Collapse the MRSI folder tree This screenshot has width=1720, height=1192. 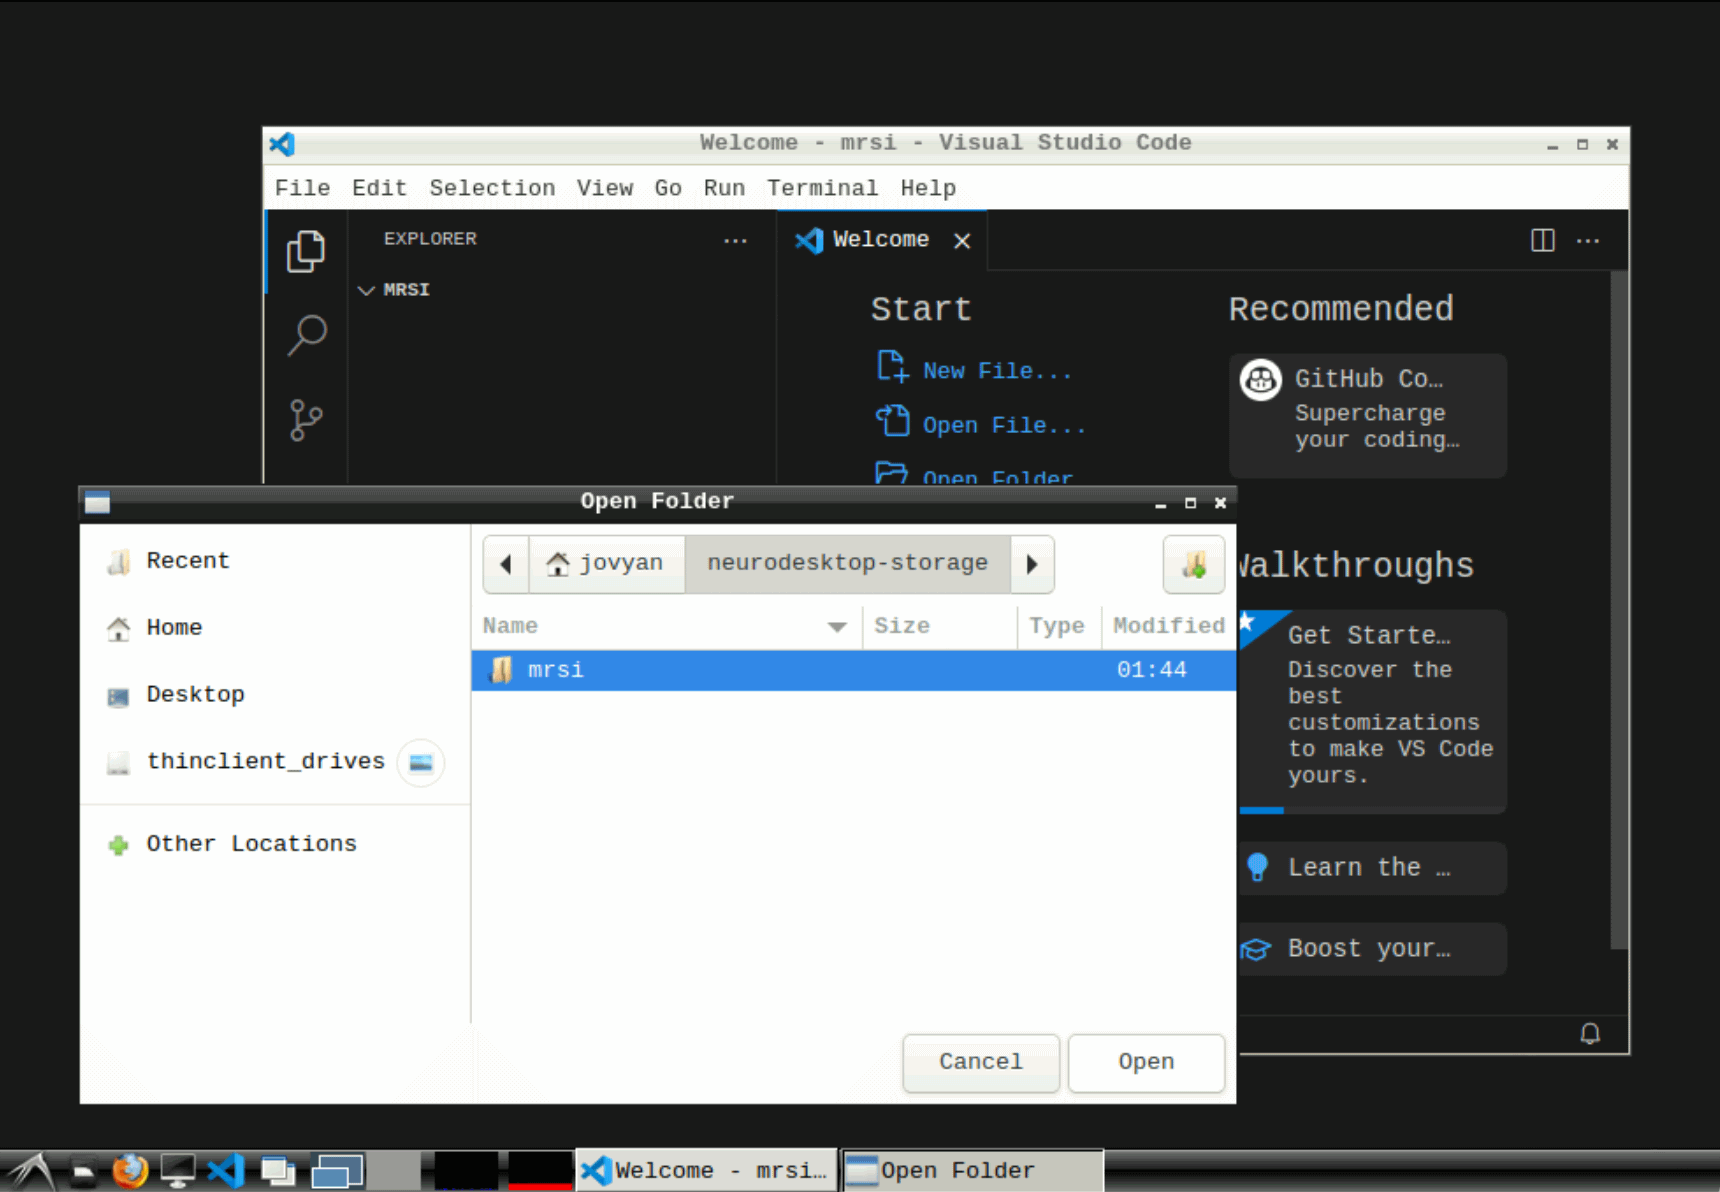(367, 290)
